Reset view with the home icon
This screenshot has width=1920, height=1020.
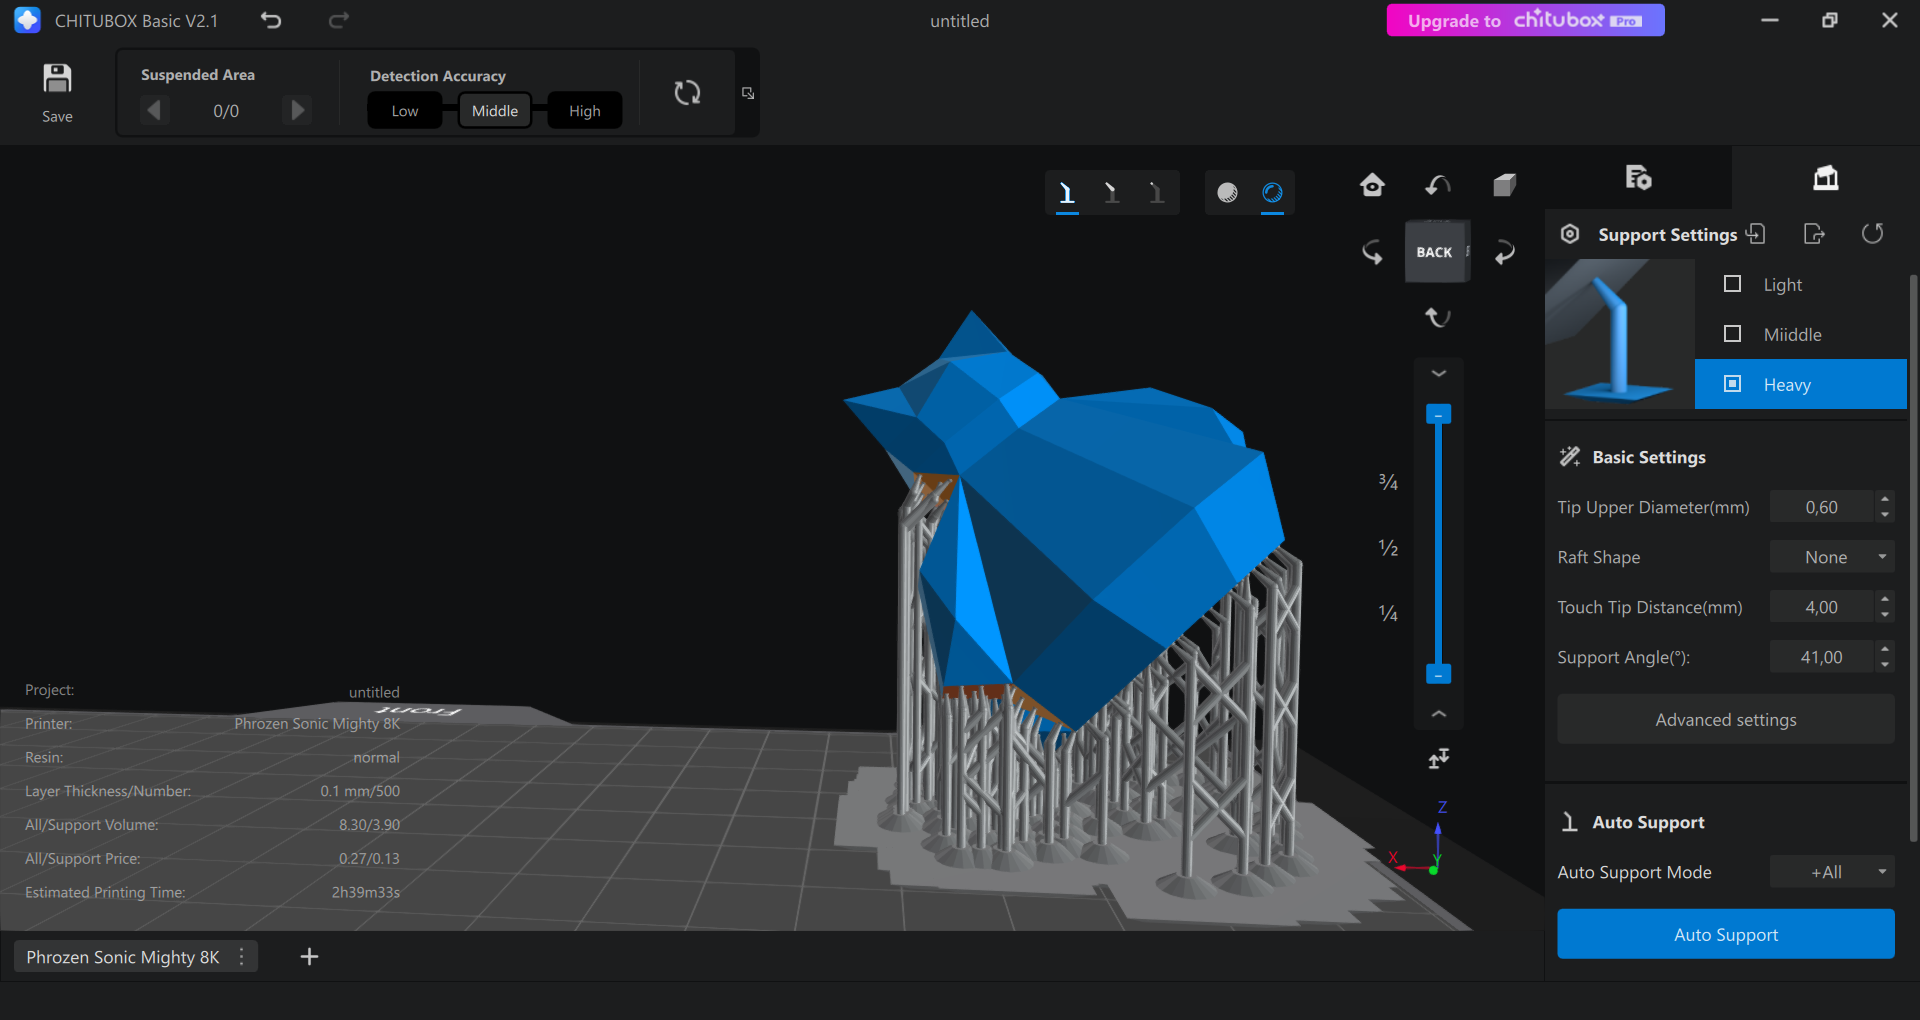tap(1372, 185)
